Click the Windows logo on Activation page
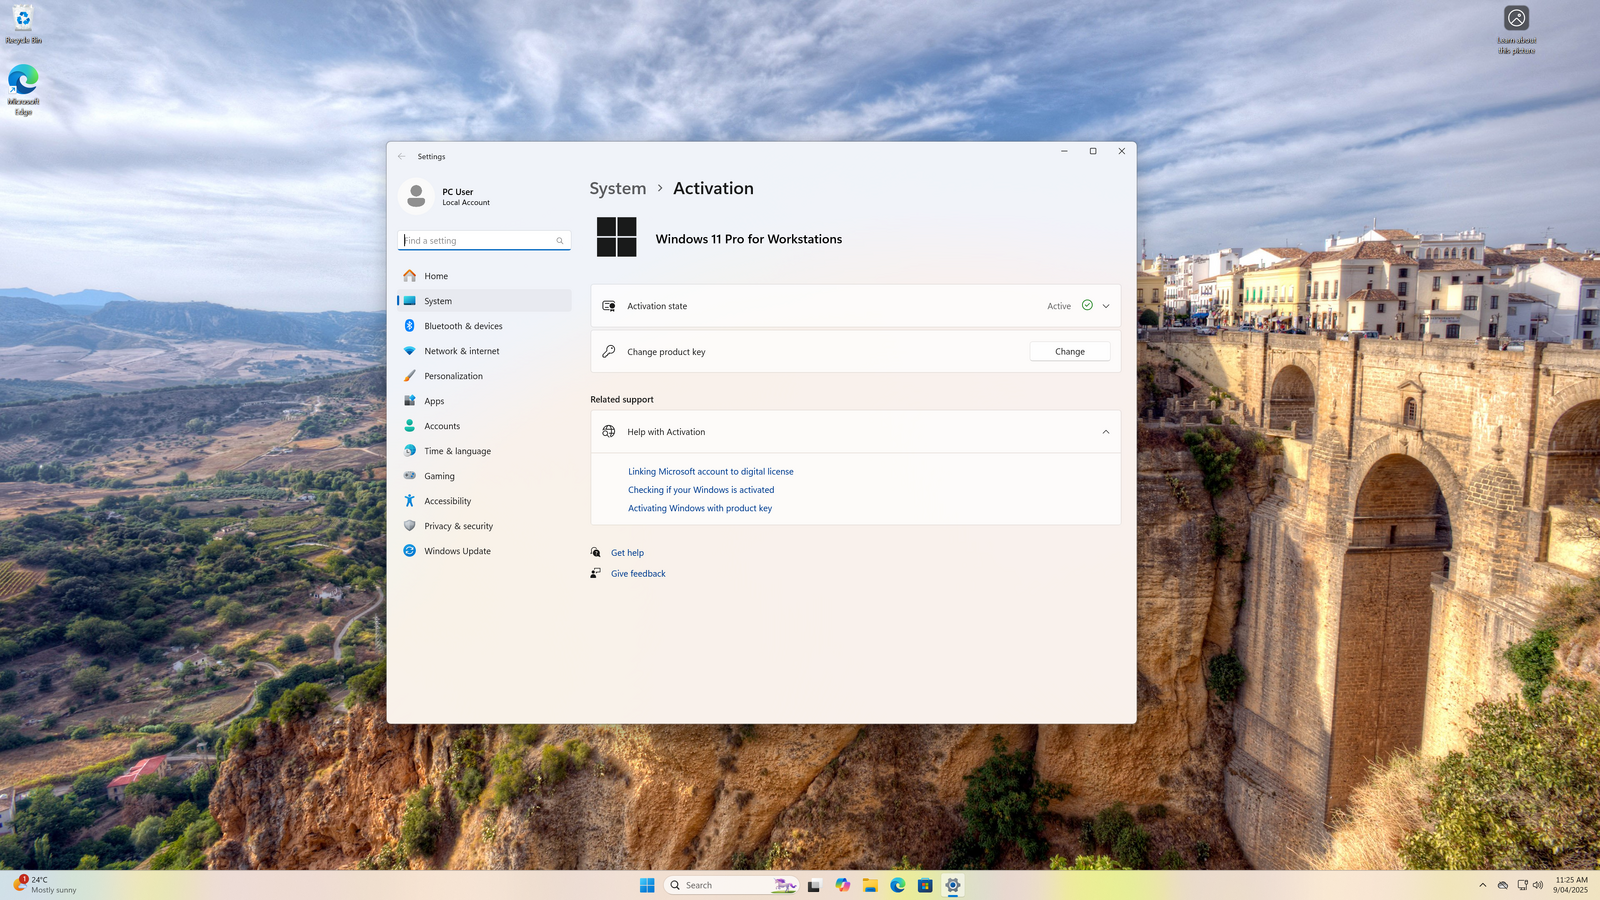This screenshot has width=1600, height=900. (x=617, y=237)
